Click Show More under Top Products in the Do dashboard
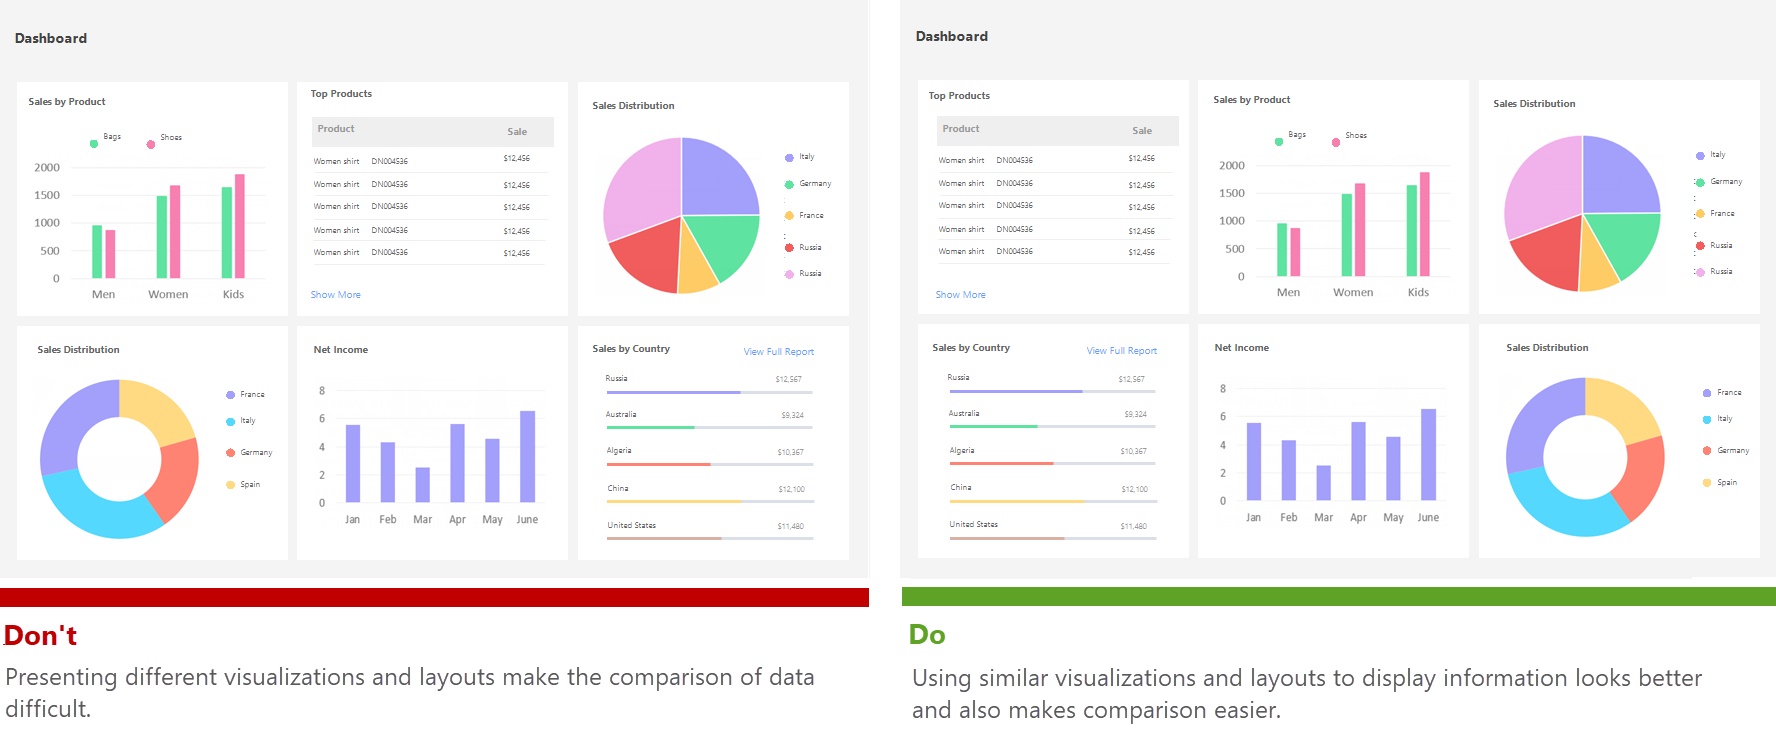Viewport: 1776px width, 751px height. (x=960, y=295)
